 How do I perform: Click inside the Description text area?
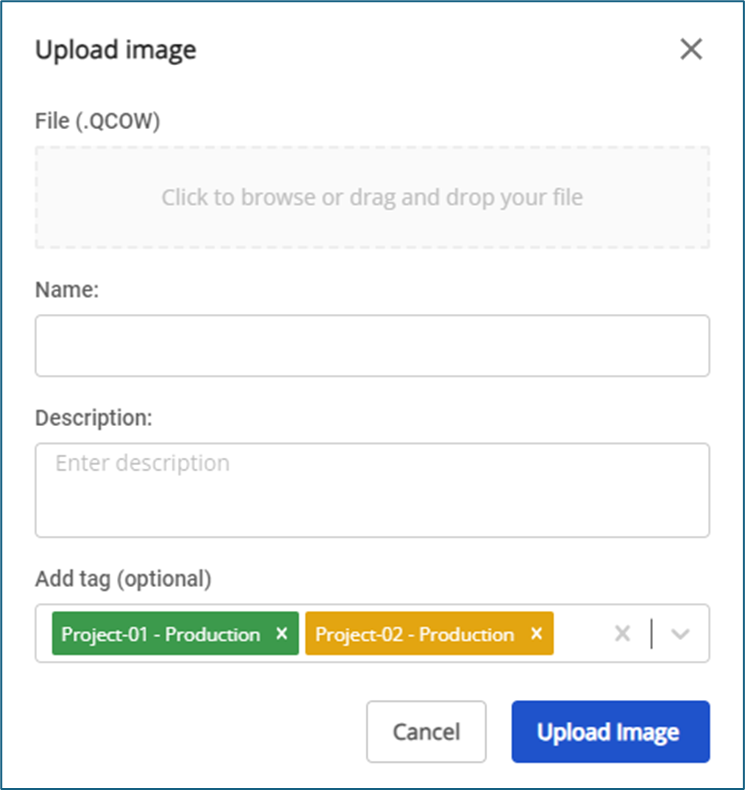(372, 490)
